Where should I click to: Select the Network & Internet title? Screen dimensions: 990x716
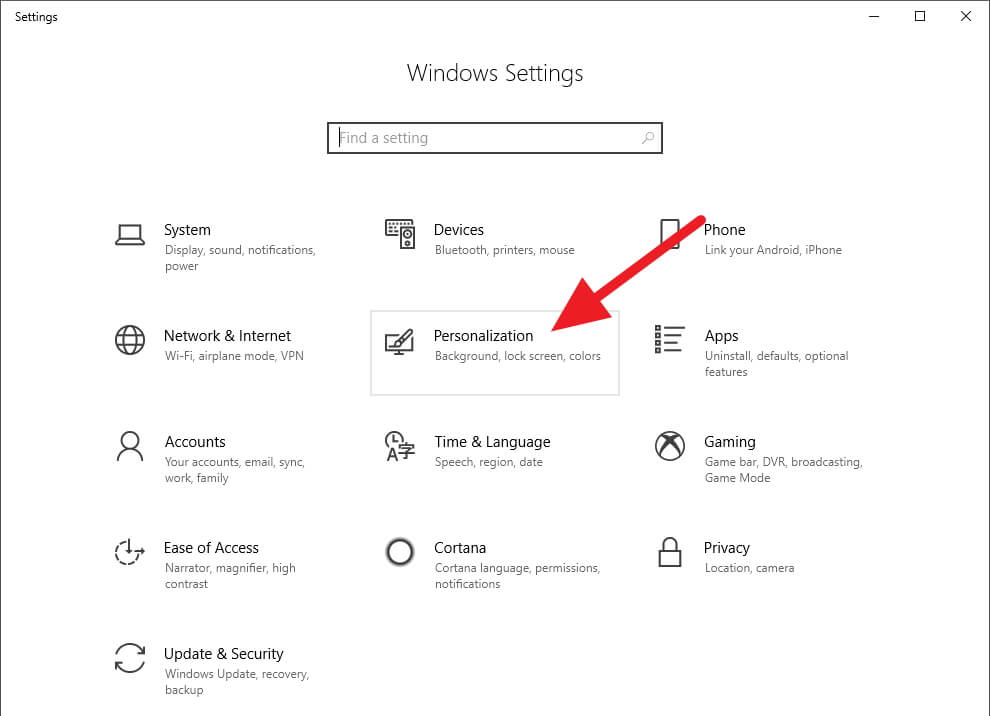[227, 336]
